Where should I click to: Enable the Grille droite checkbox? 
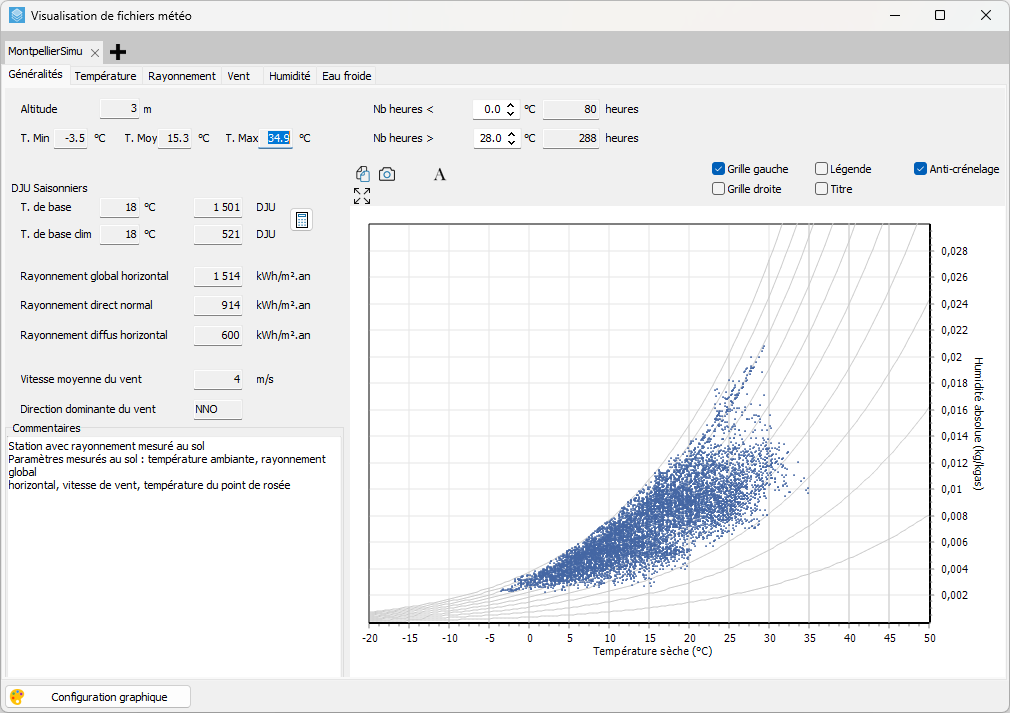[718, 188]
